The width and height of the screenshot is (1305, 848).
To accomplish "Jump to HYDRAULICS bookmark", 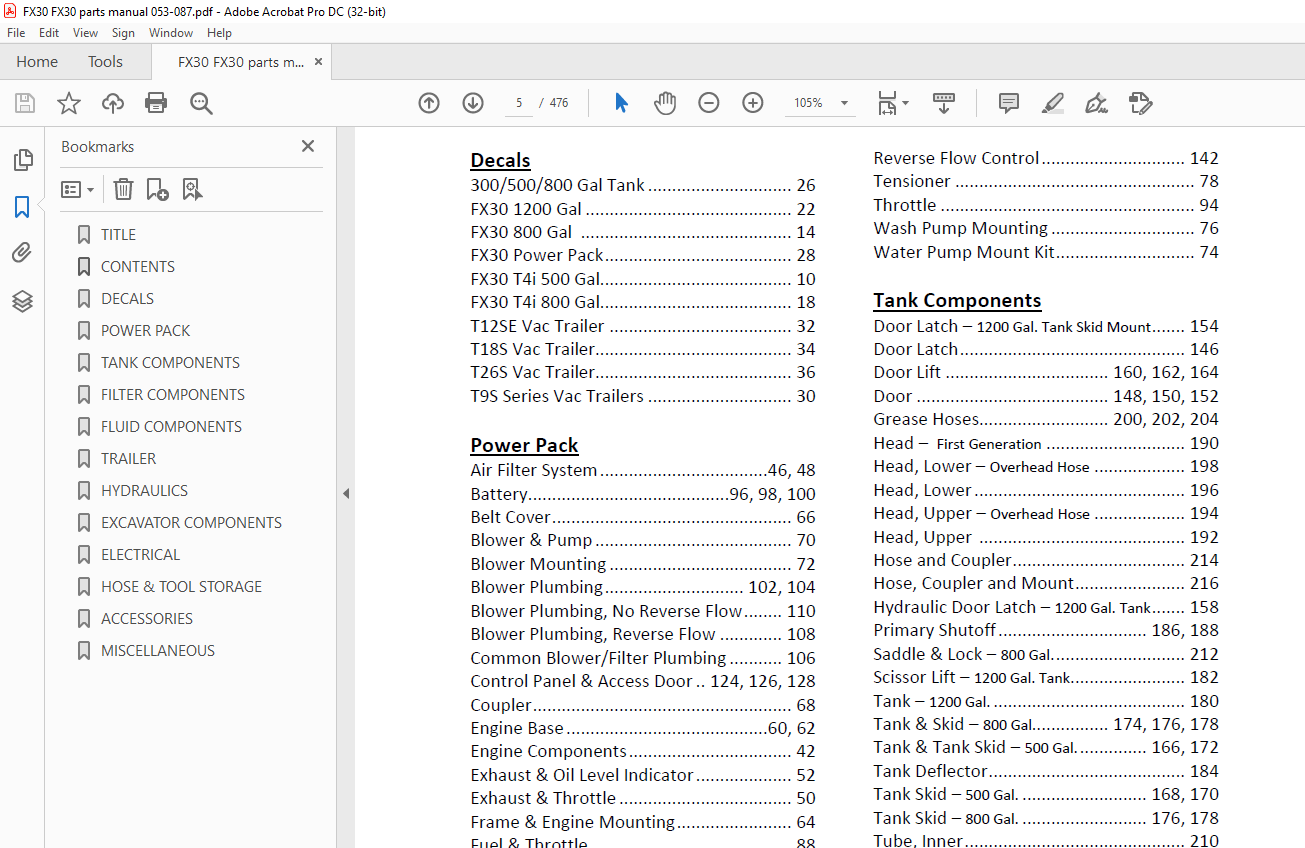I will coord(144,491).
